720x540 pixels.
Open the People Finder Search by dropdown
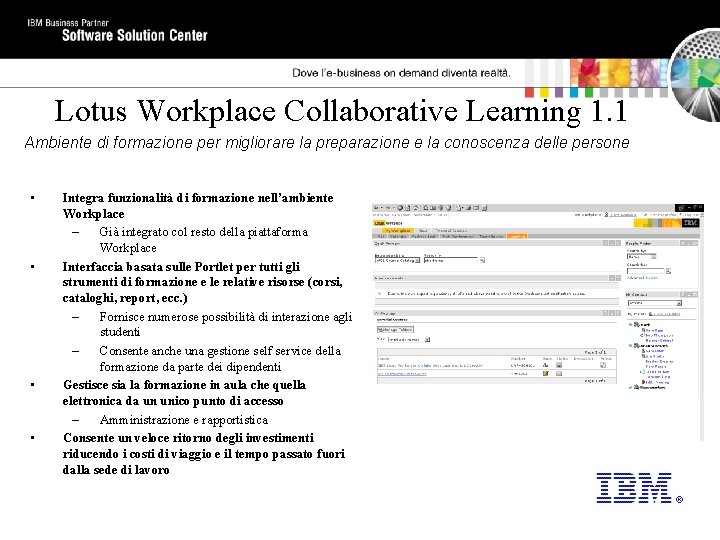[641, 256]
